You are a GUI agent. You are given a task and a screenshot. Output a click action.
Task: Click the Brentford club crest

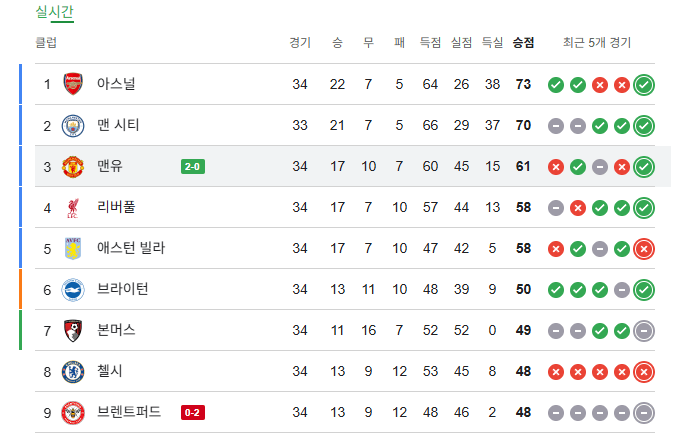pyautogui.click(x=73, y=412)
